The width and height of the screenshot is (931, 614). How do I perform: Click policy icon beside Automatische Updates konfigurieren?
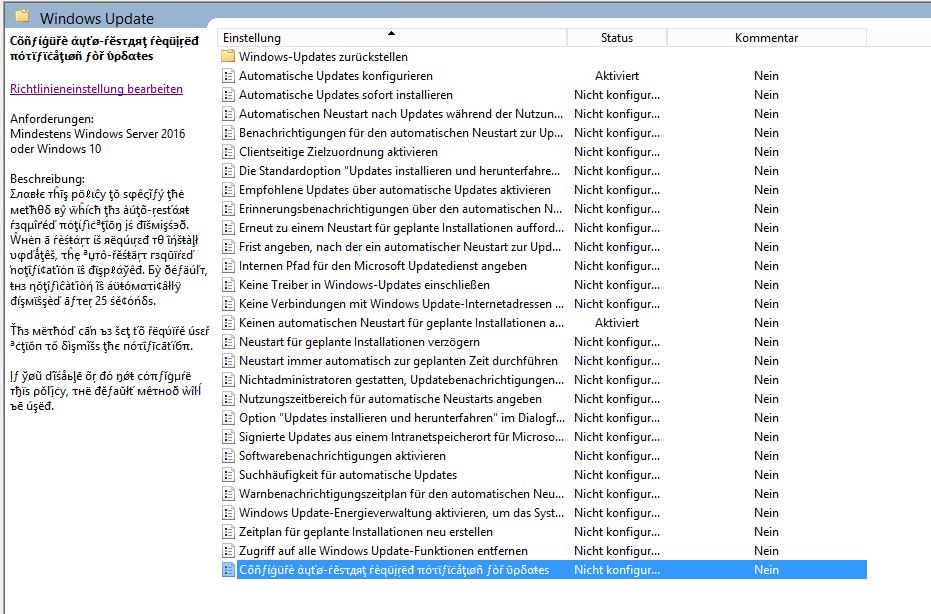(228, 76)
